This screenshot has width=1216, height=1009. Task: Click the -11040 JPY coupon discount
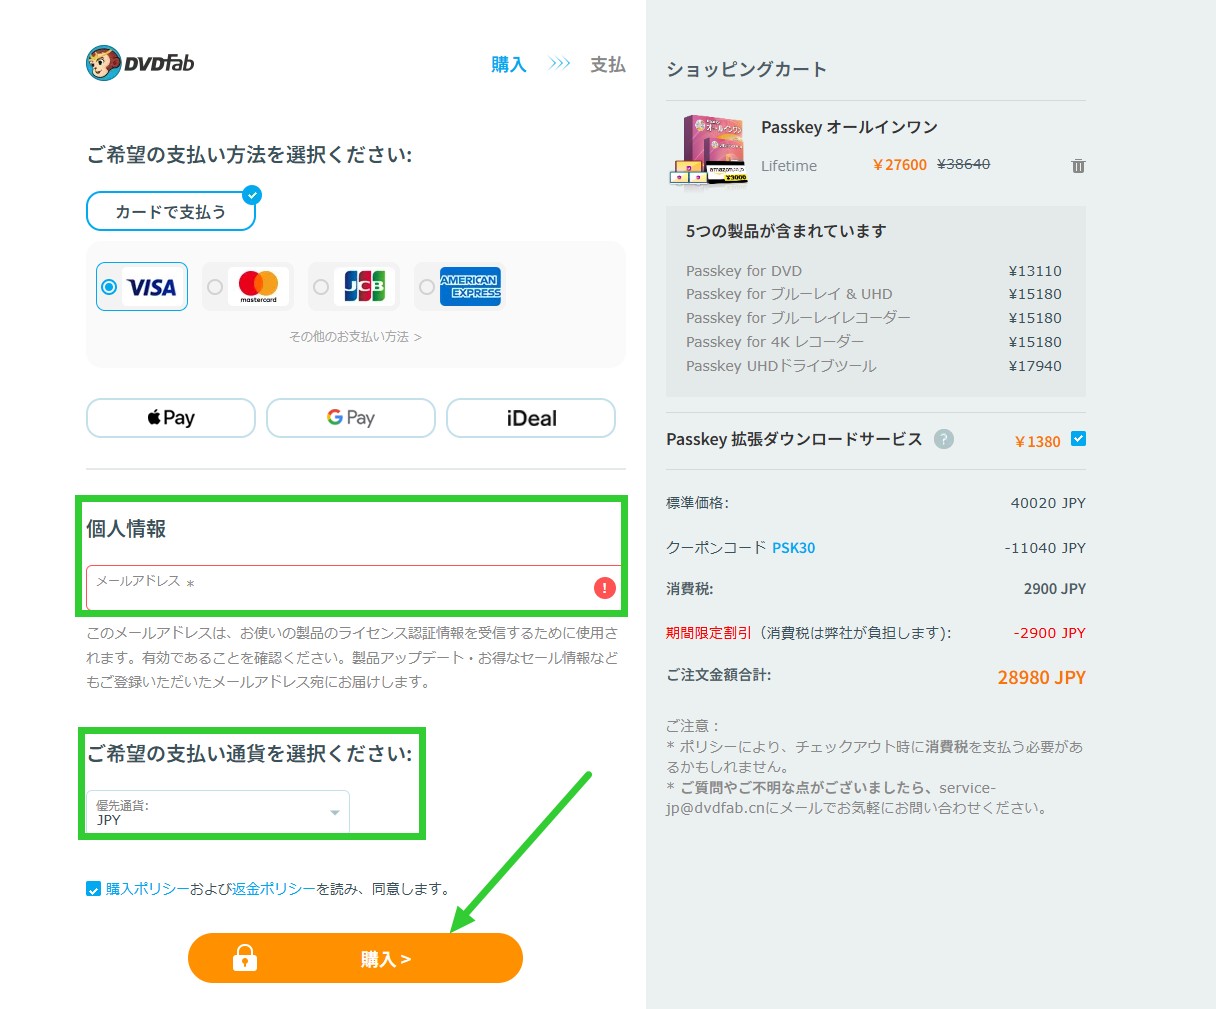(1045, 548)
